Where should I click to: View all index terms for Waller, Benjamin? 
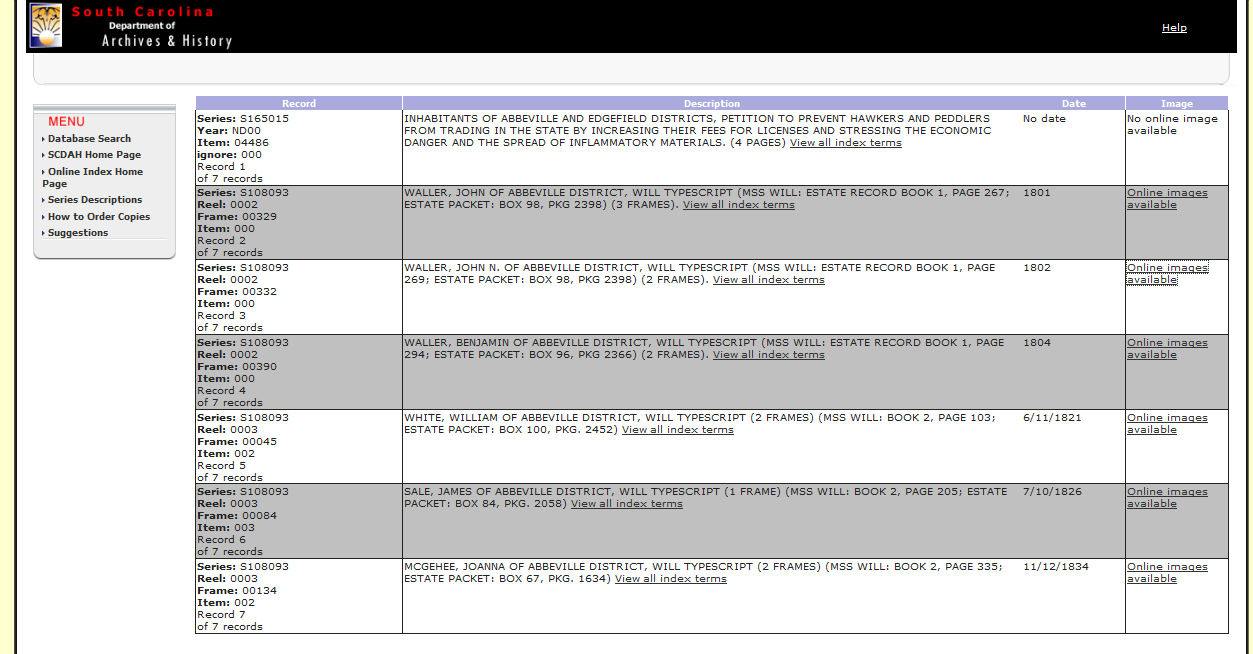(769, 355)
